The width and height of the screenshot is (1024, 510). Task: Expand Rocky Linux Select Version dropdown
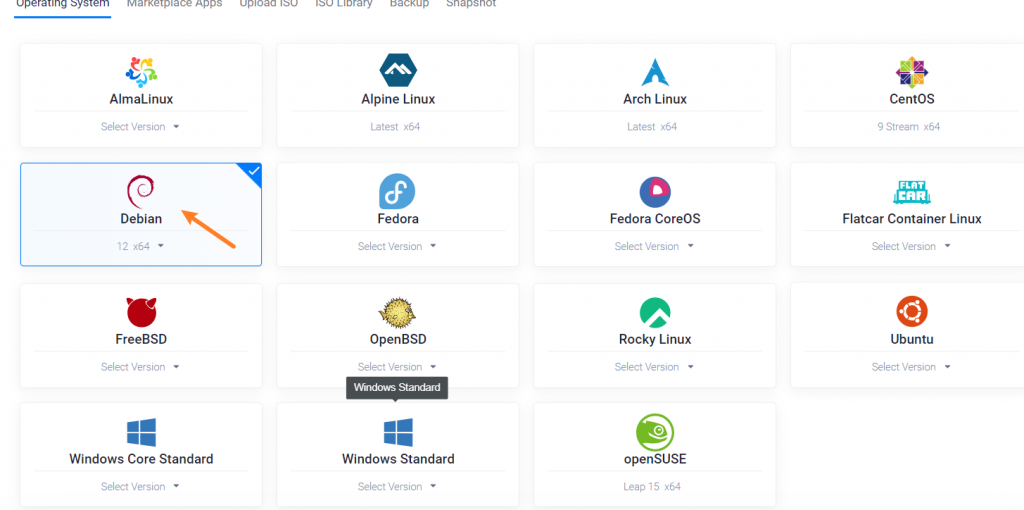pyautogui.click(x=654, y=367)
